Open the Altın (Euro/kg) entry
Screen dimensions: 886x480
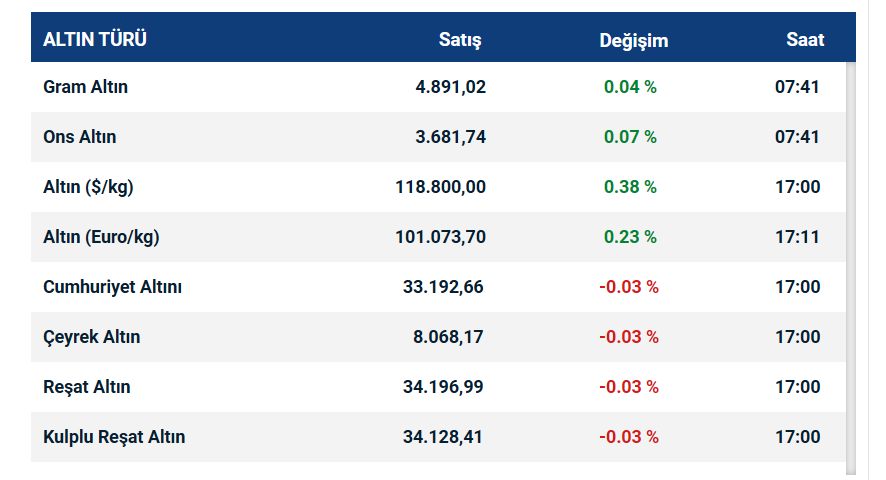coord(101,237)
